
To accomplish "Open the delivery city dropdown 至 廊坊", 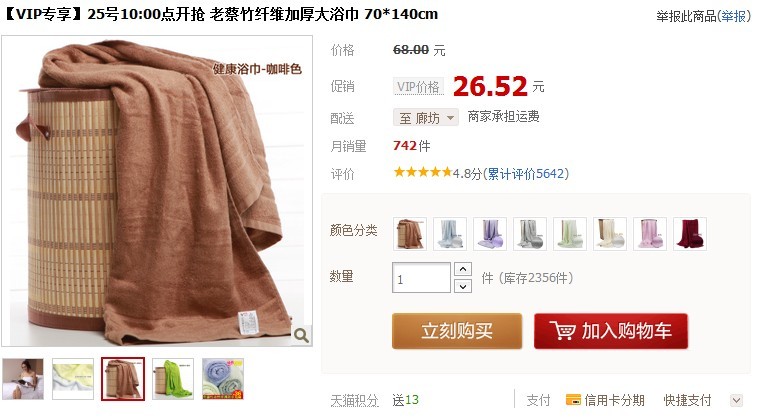I will point(426,118).
